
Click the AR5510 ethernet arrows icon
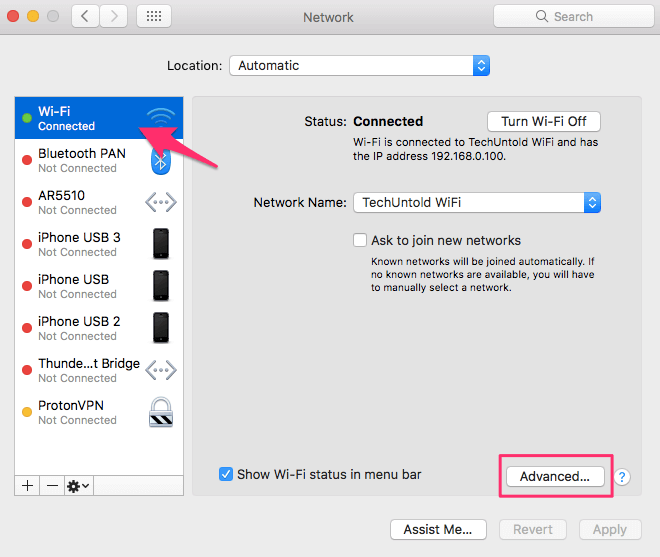tap(161, 203)
